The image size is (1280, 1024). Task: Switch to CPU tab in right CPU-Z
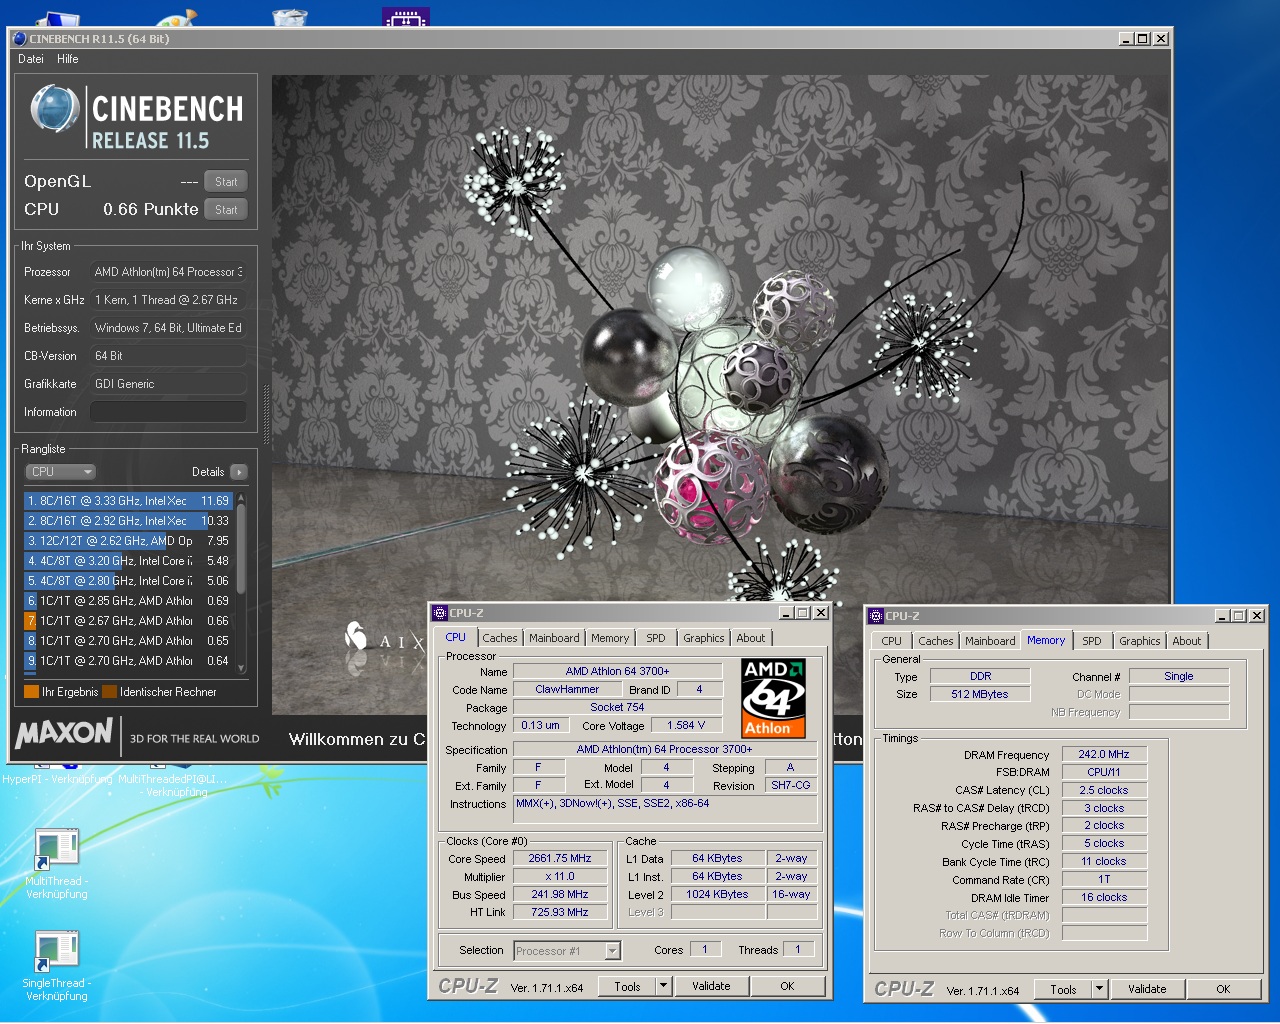892,641
